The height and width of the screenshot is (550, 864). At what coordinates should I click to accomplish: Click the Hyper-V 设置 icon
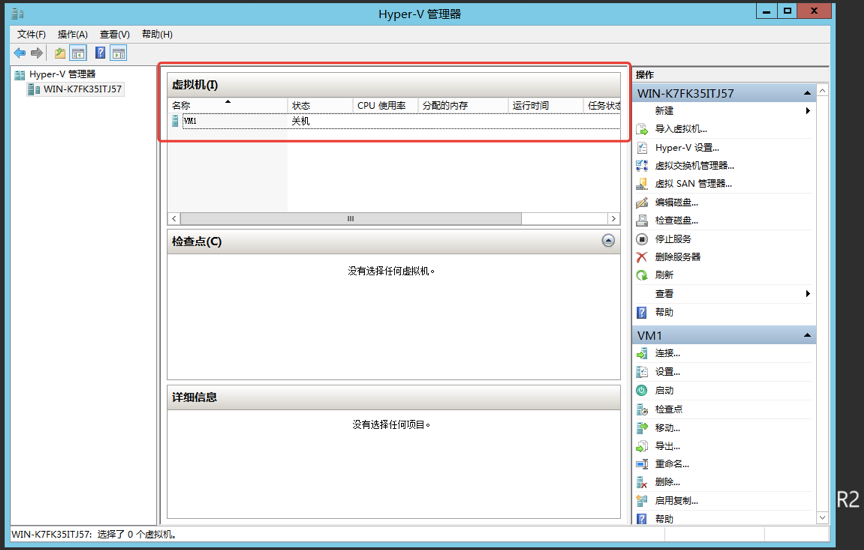[x=642, y=148]
